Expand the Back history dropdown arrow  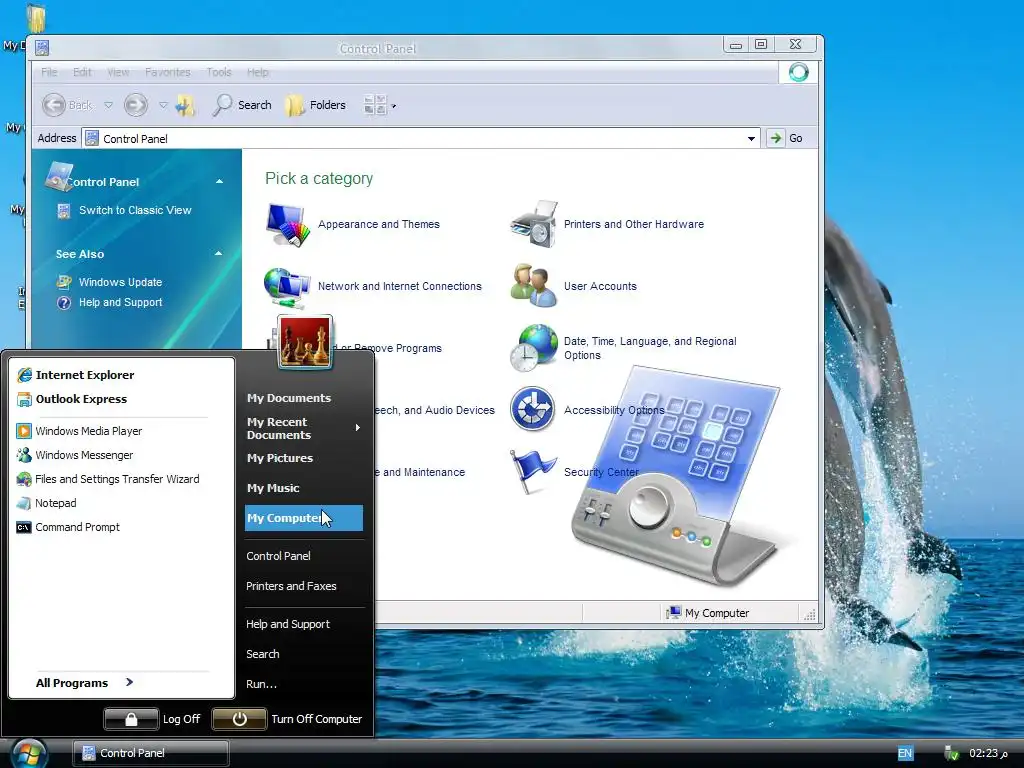coord(108,105)
